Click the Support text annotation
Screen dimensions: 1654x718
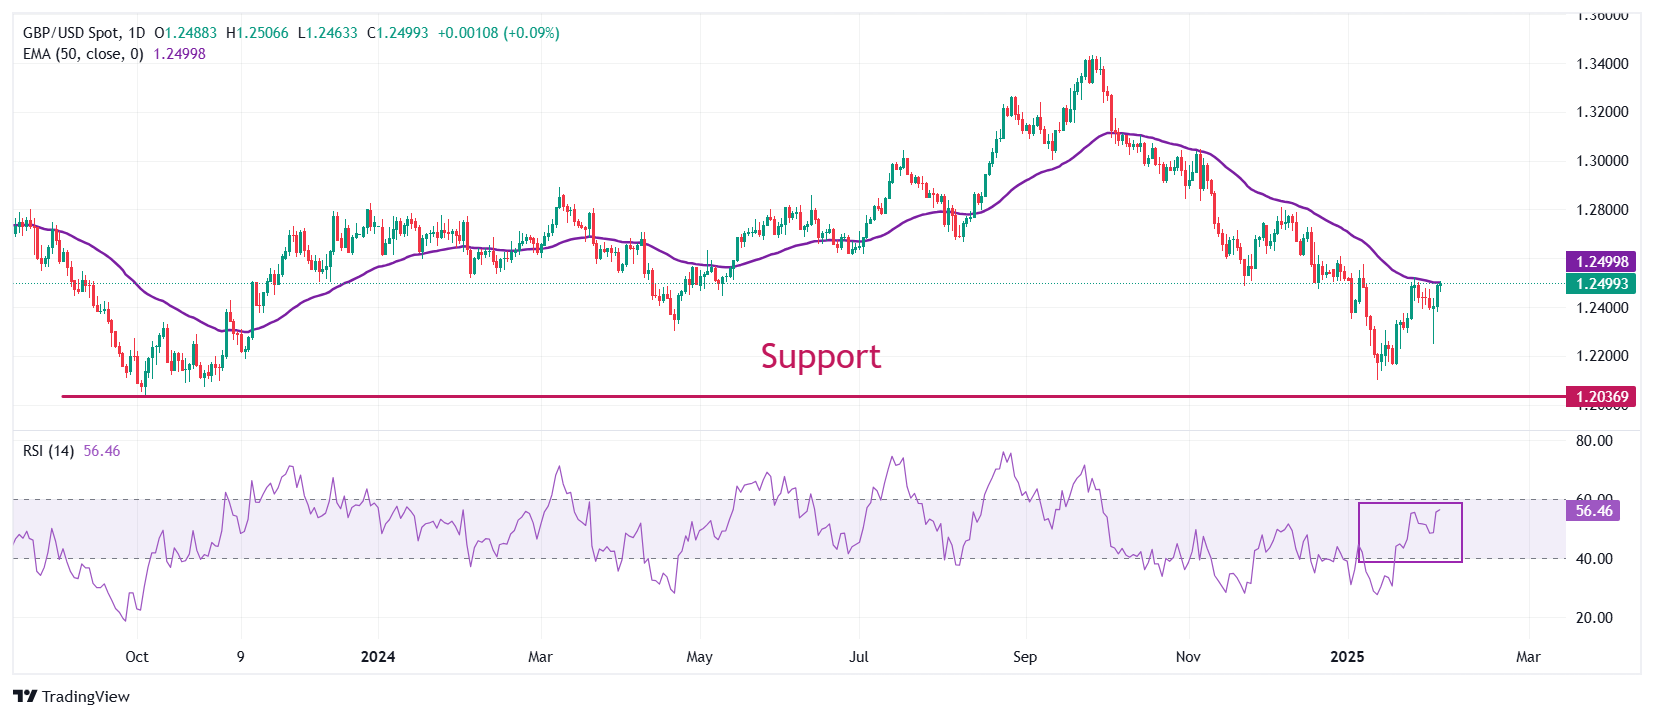(x=820, y=356)
